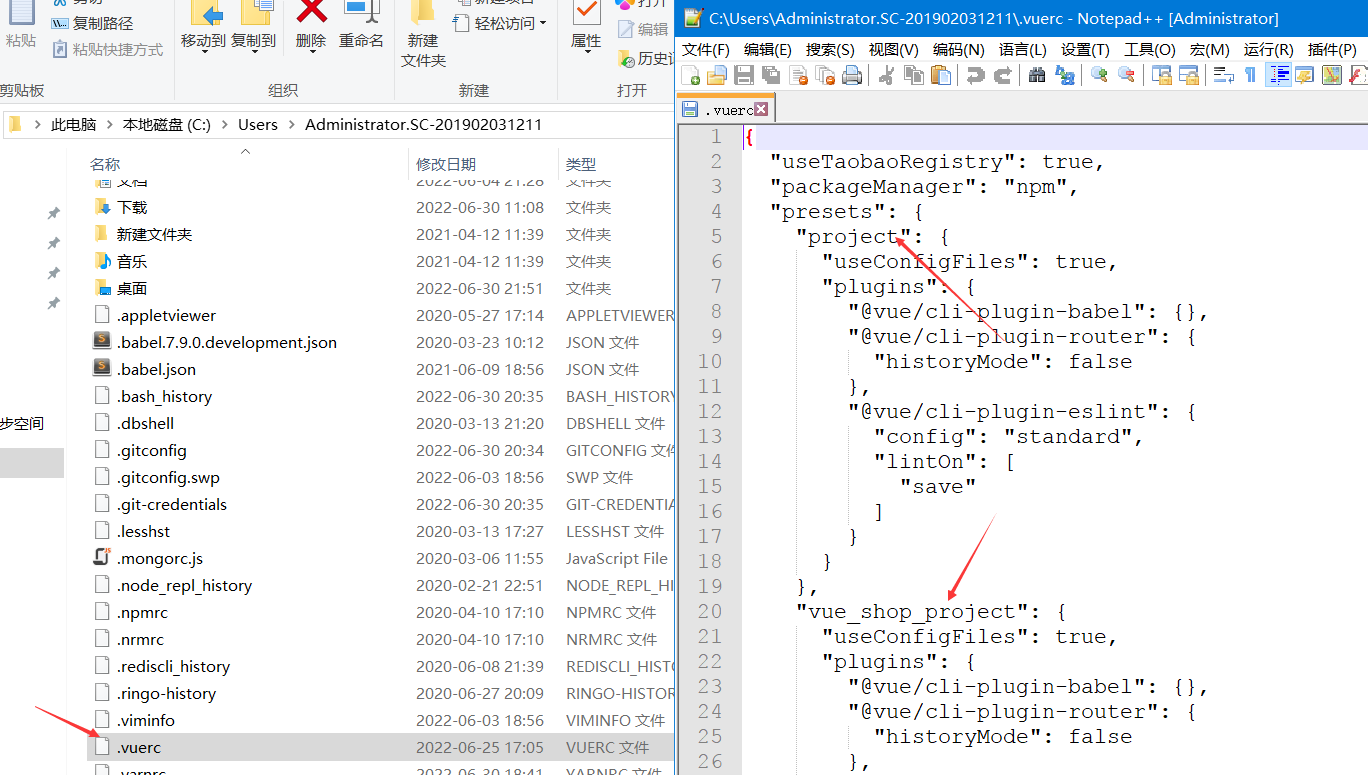Select the .bash_history file row
This screenshot has height=775, width=1368.
tap(380, 396)
